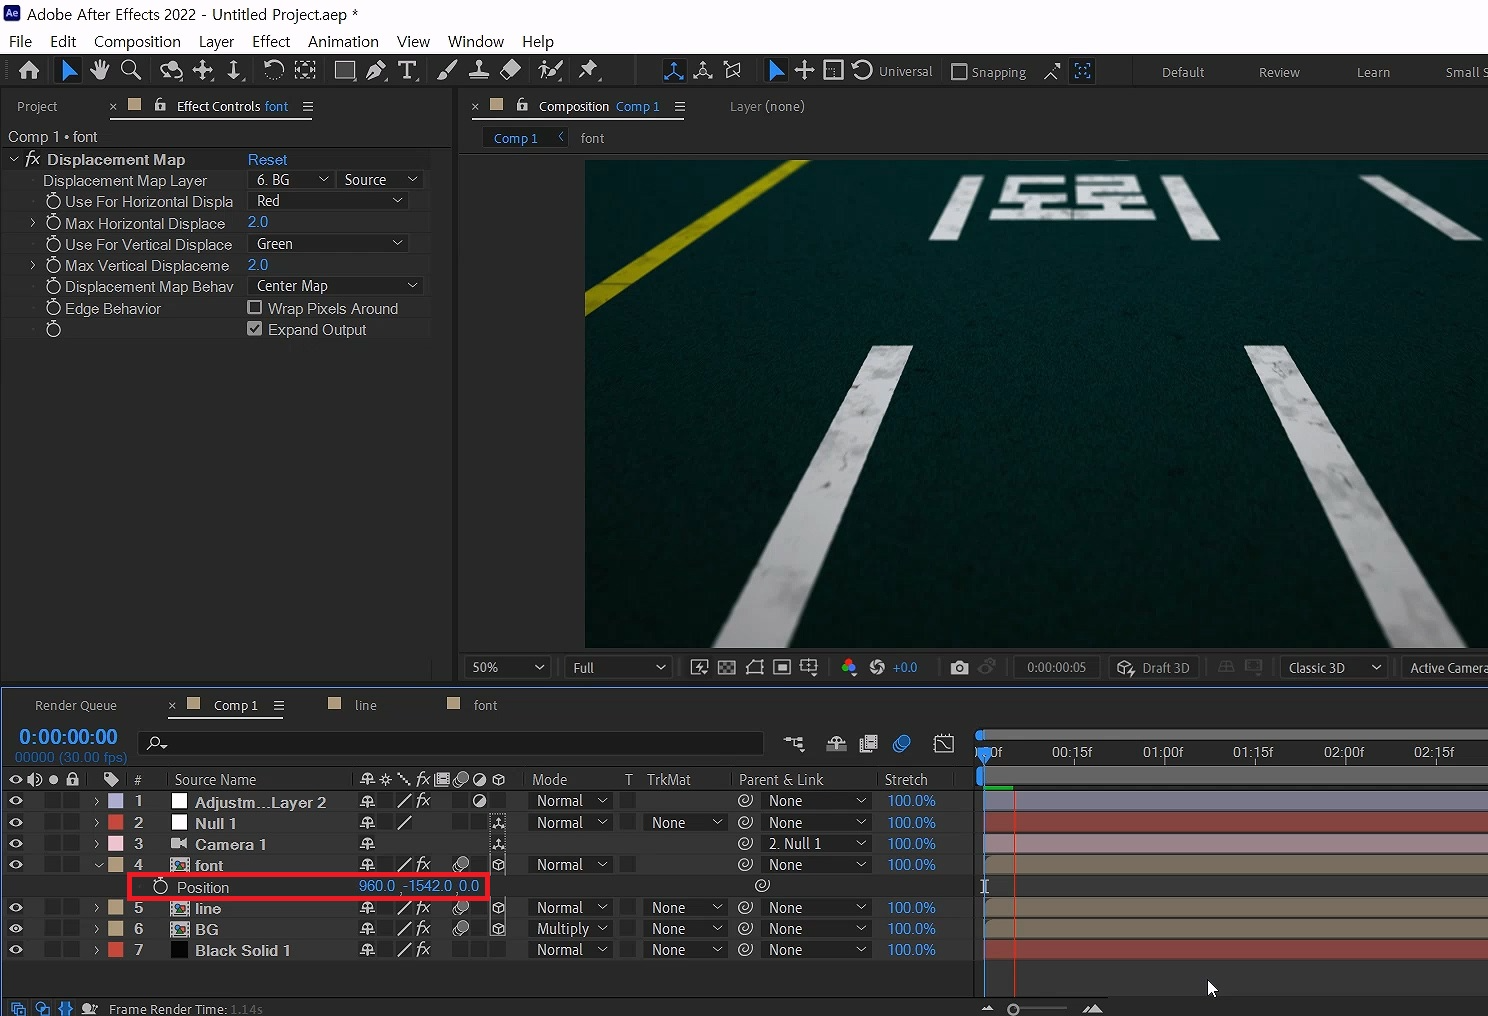Select the Puppet Pin tool
The width and height of the screenshot is (1488, 1016).
(588, 70)
